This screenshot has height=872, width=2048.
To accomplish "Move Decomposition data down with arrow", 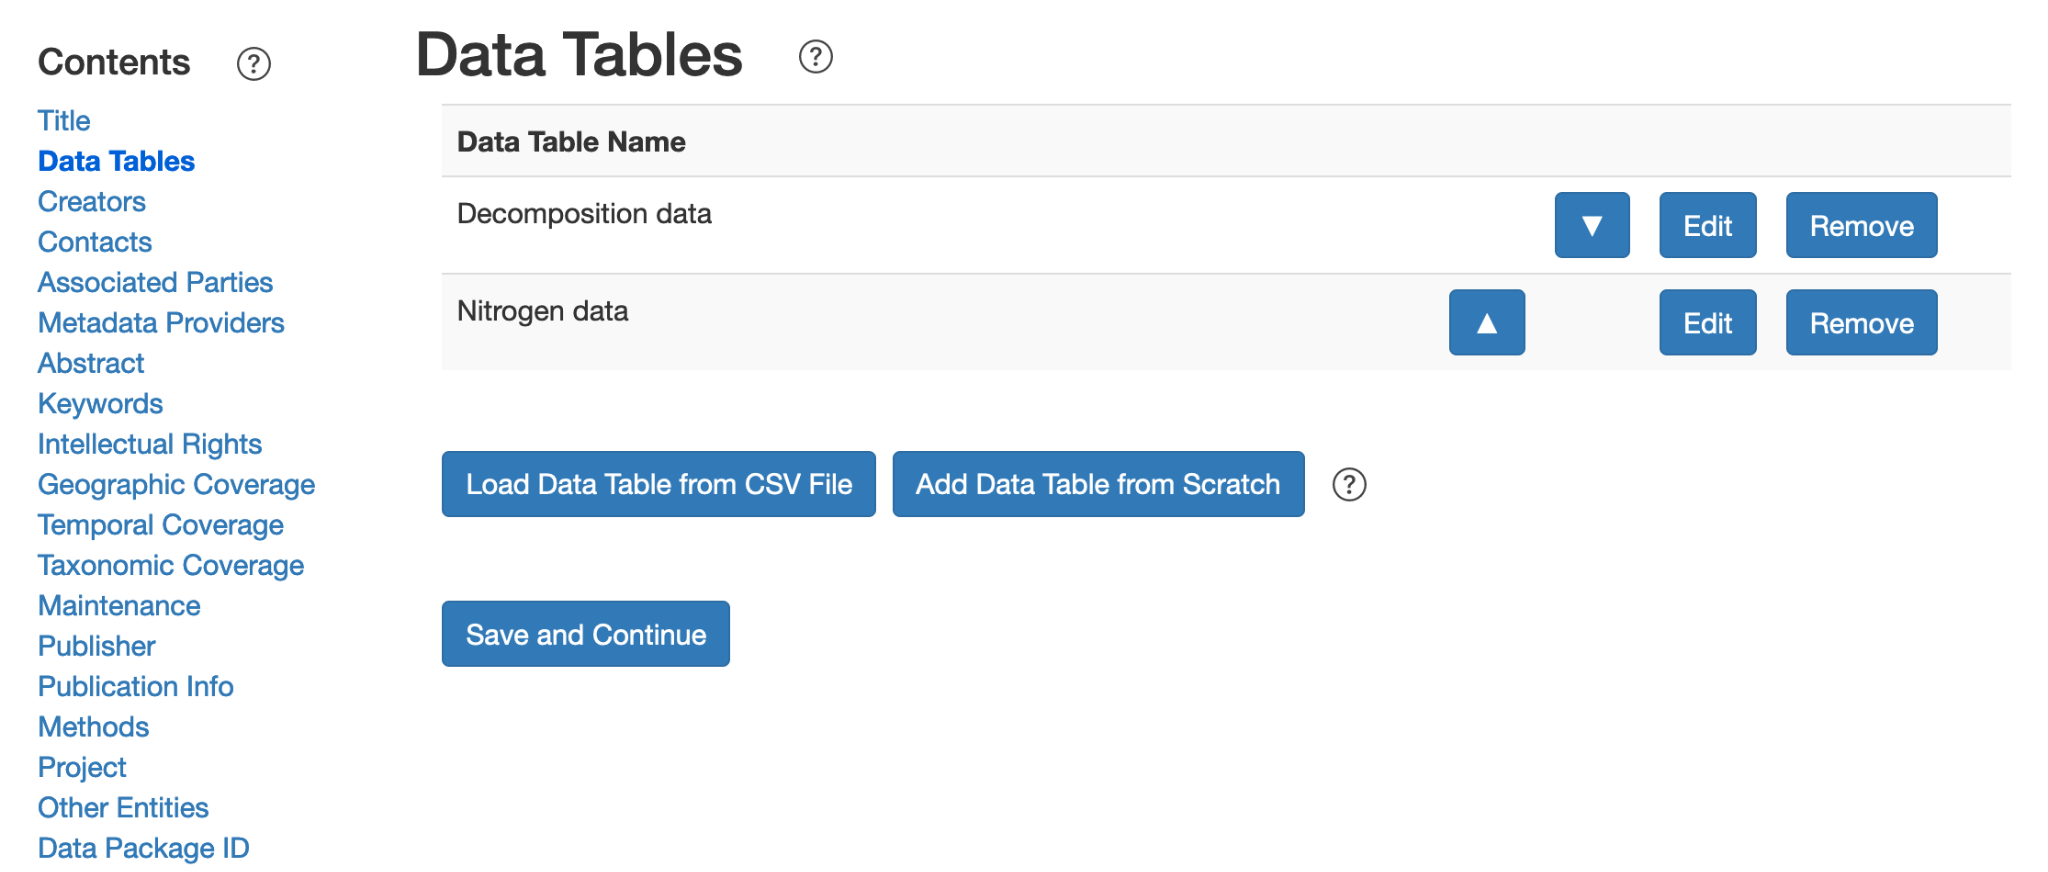I will coord(1592,225).
